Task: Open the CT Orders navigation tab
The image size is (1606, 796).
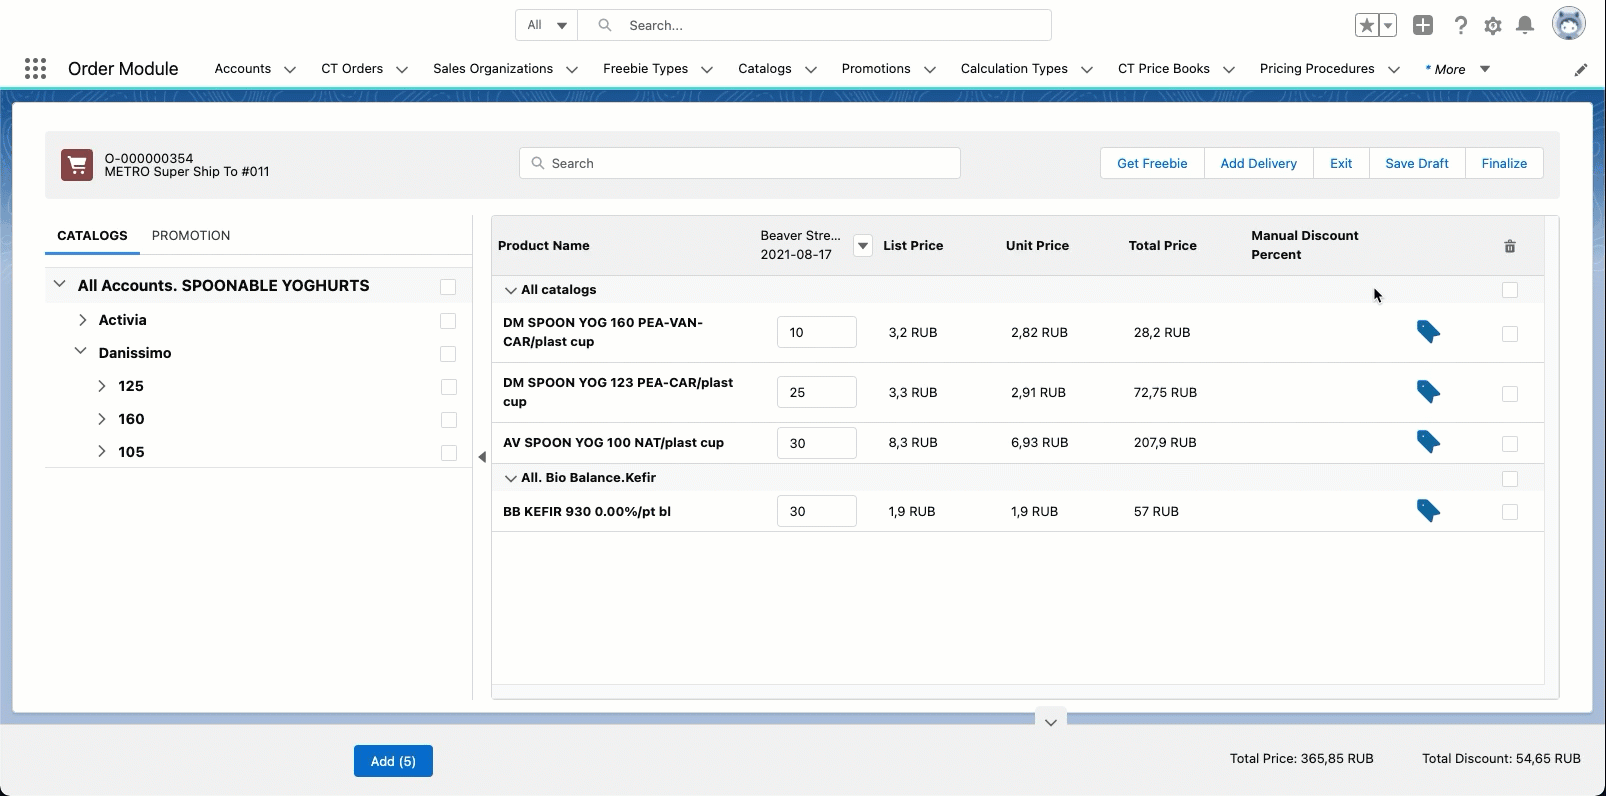Action: click(x=352, y=69)
